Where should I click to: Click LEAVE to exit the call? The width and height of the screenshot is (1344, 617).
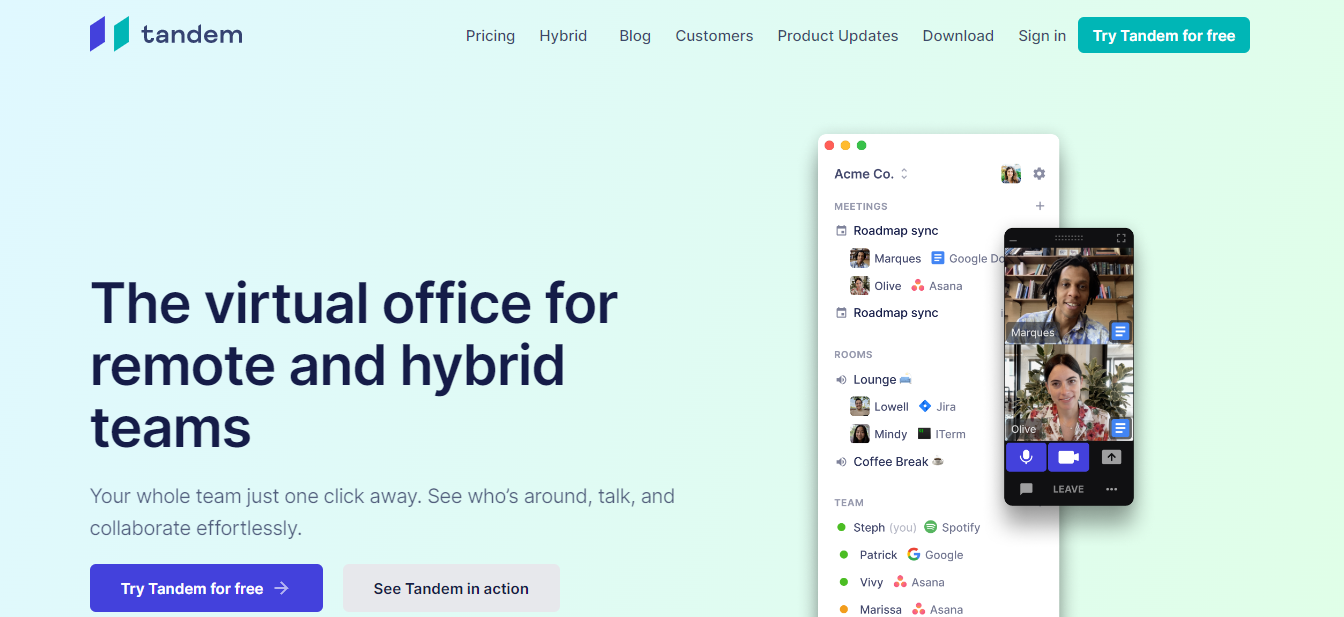click(x=1068, y=489)
